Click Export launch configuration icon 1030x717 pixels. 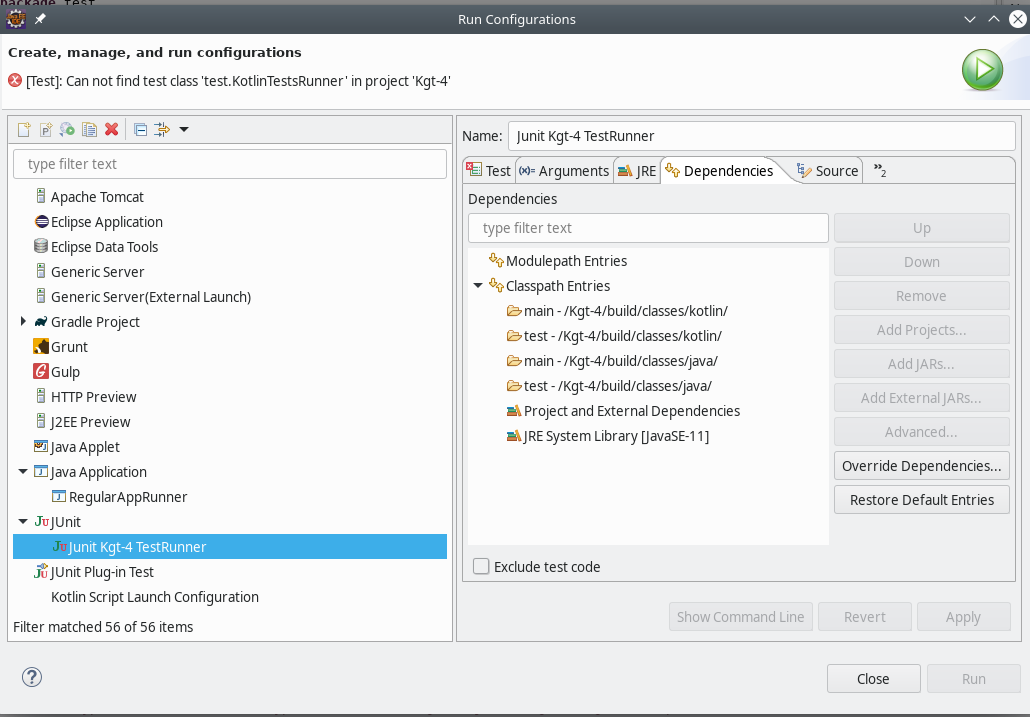[x=67, y=129]
